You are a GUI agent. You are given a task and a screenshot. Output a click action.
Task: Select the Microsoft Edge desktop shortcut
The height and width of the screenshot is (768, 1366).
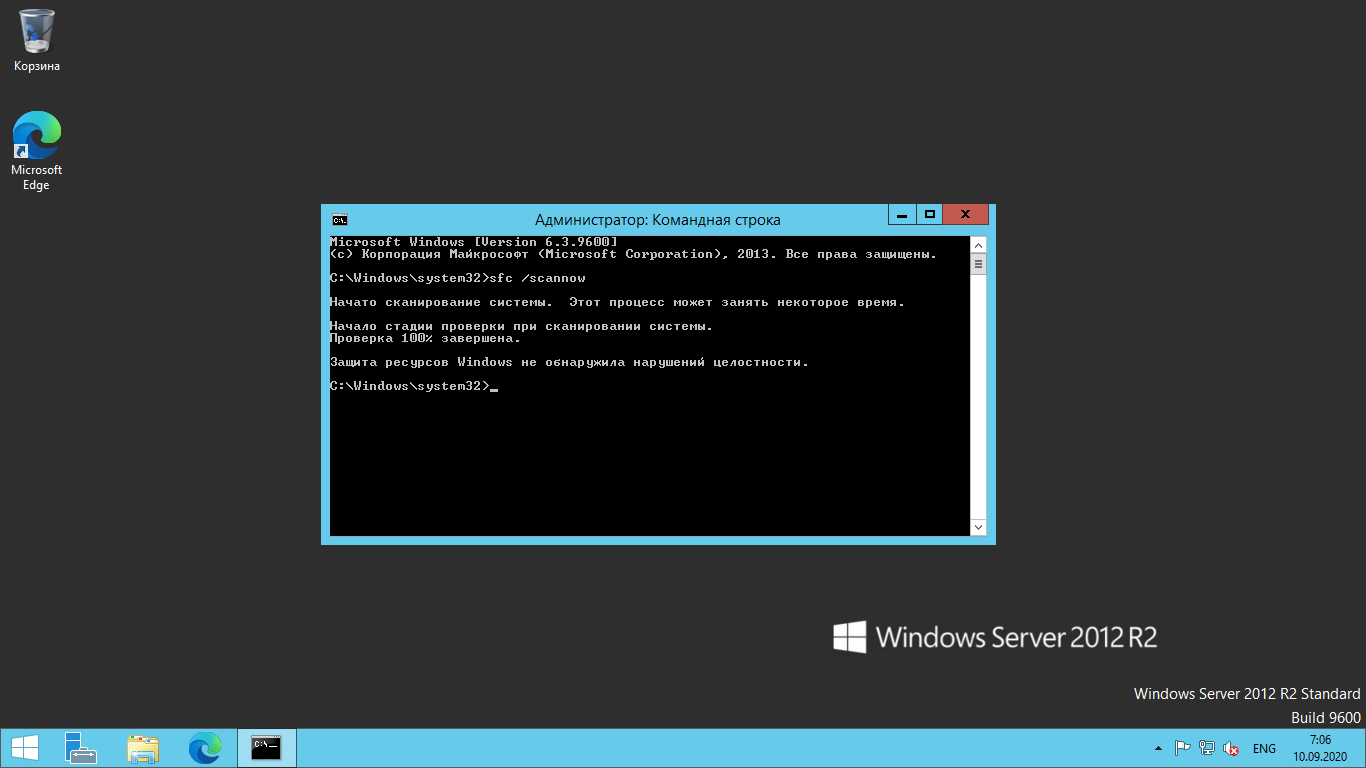pos(37,150)
